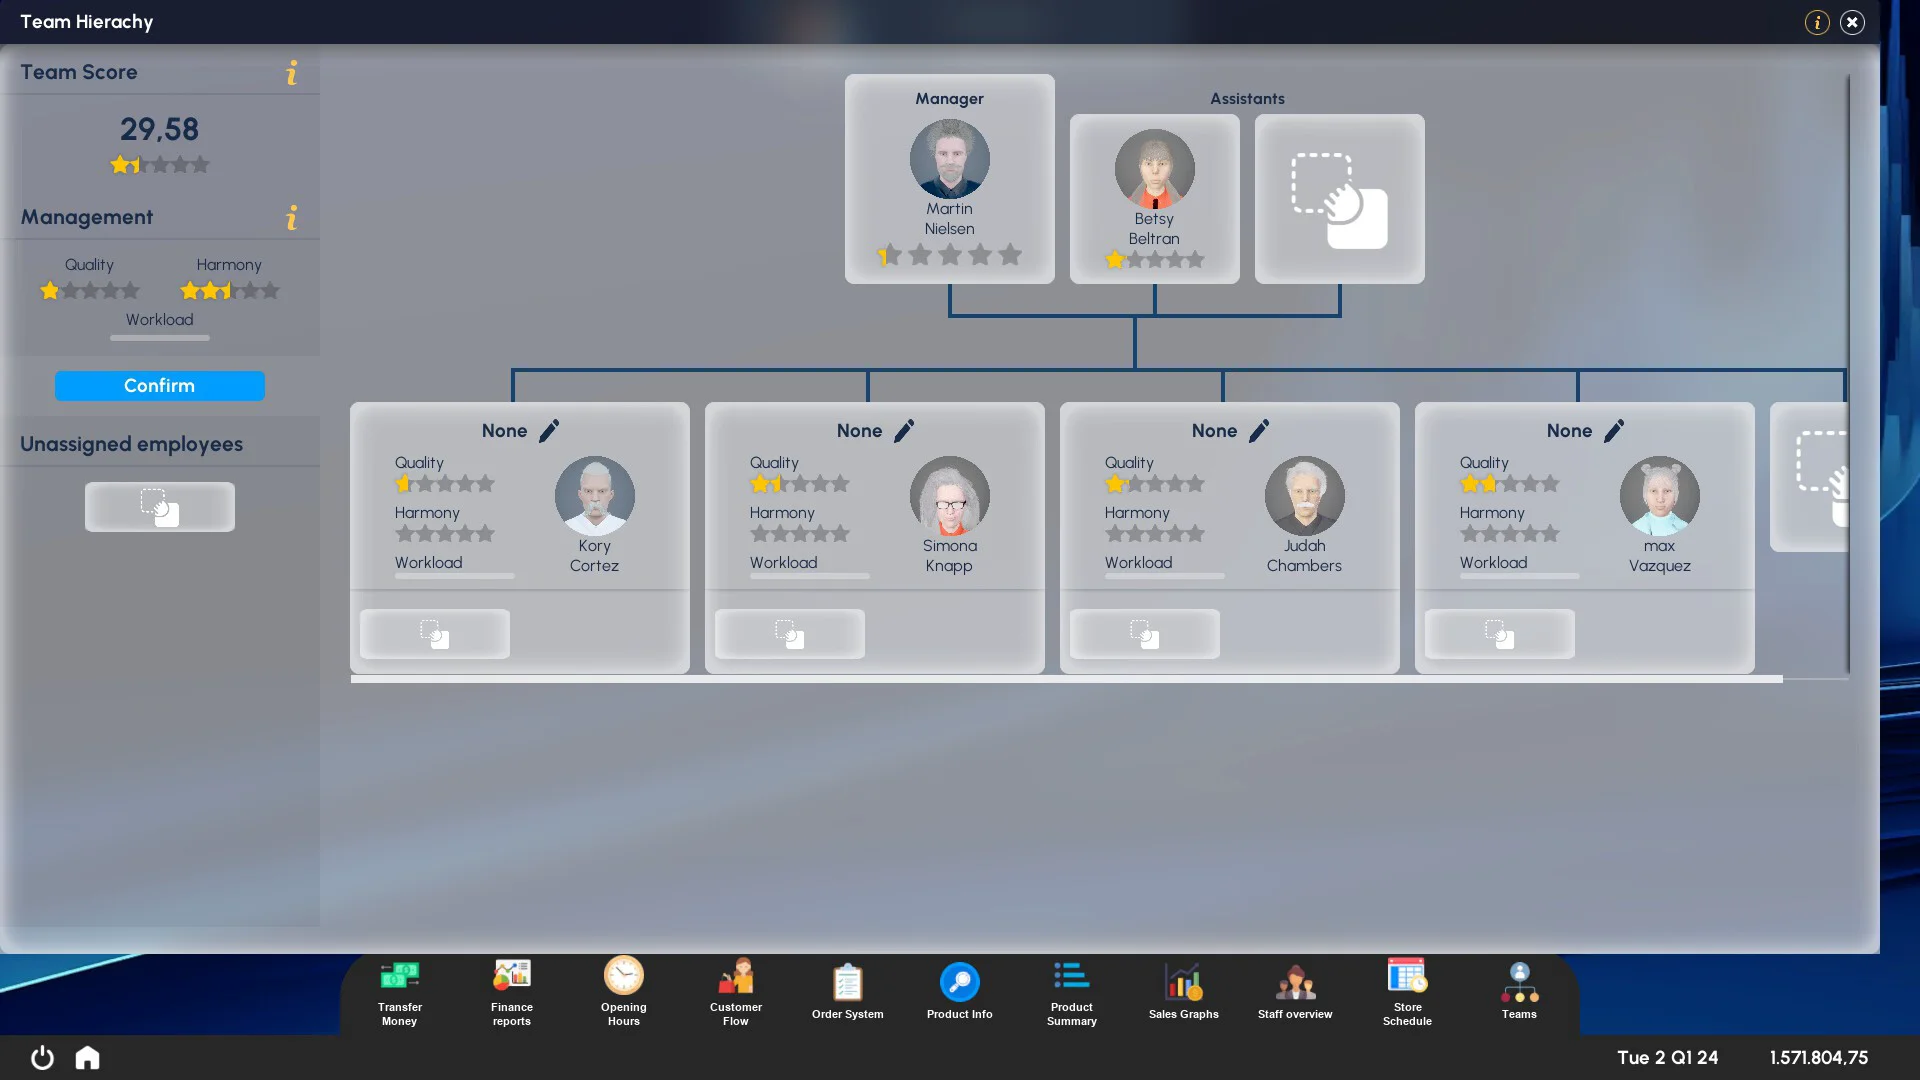View the Customer Flow panel
Screen dimensions: 1920x1080
coord(735,990)
